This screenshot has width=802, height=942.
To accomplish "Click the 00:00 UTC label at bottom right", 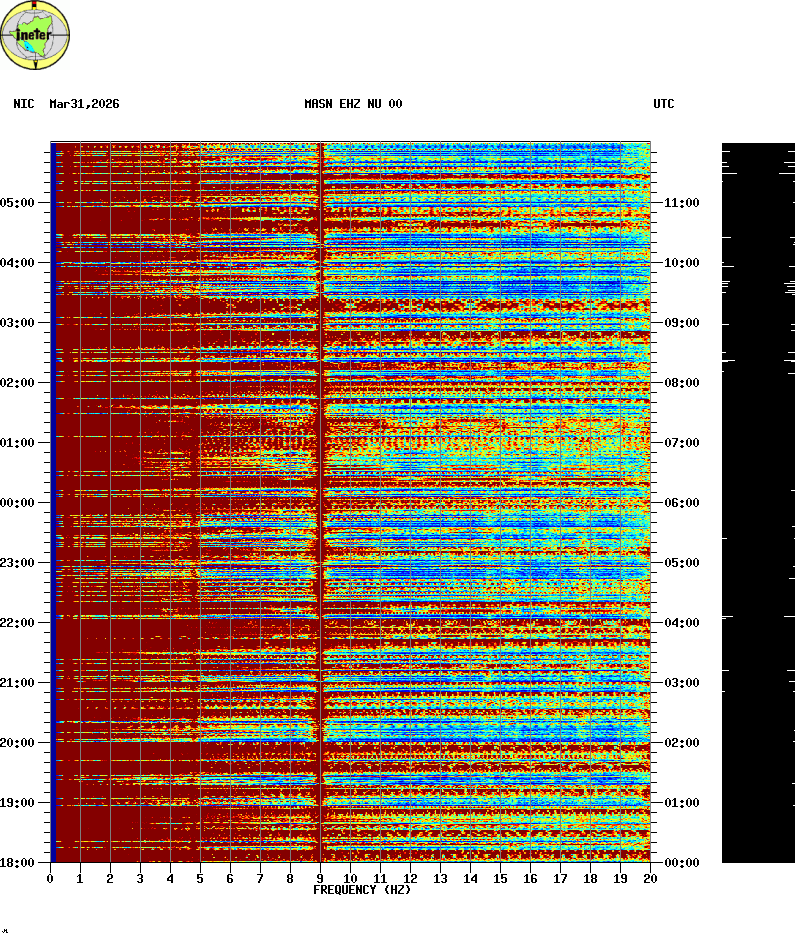I will pyautogui.click(x=681, y=863).
